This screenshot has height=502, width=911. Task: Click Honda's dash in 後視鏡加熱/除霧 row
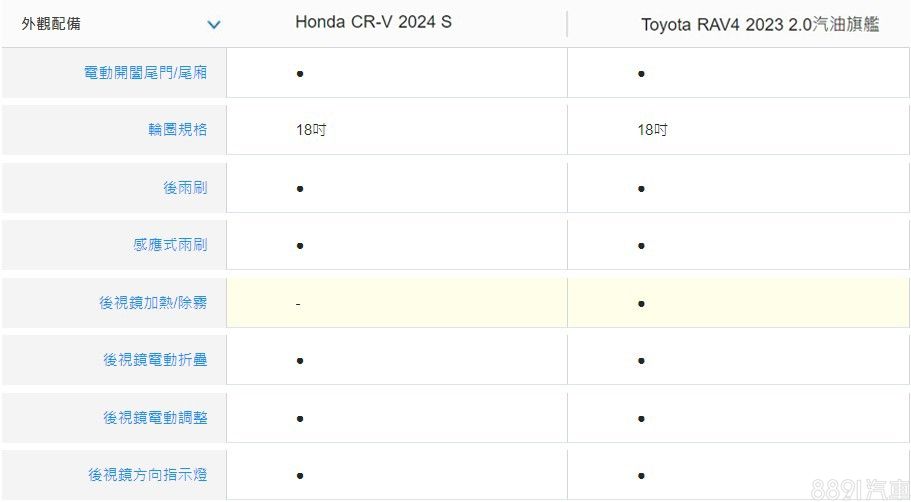coord(298,304)
